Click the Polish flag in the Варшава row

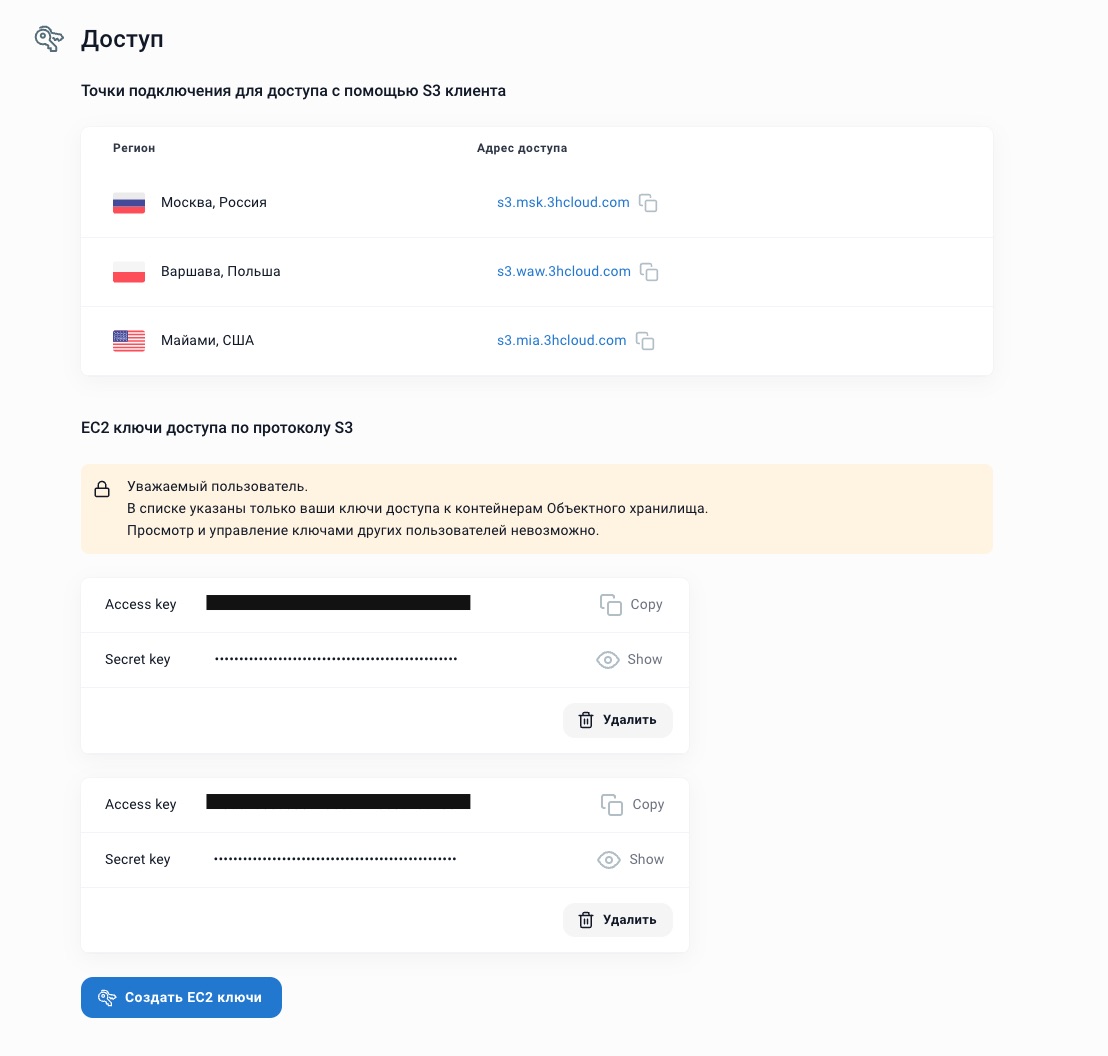tap(129, 272)
